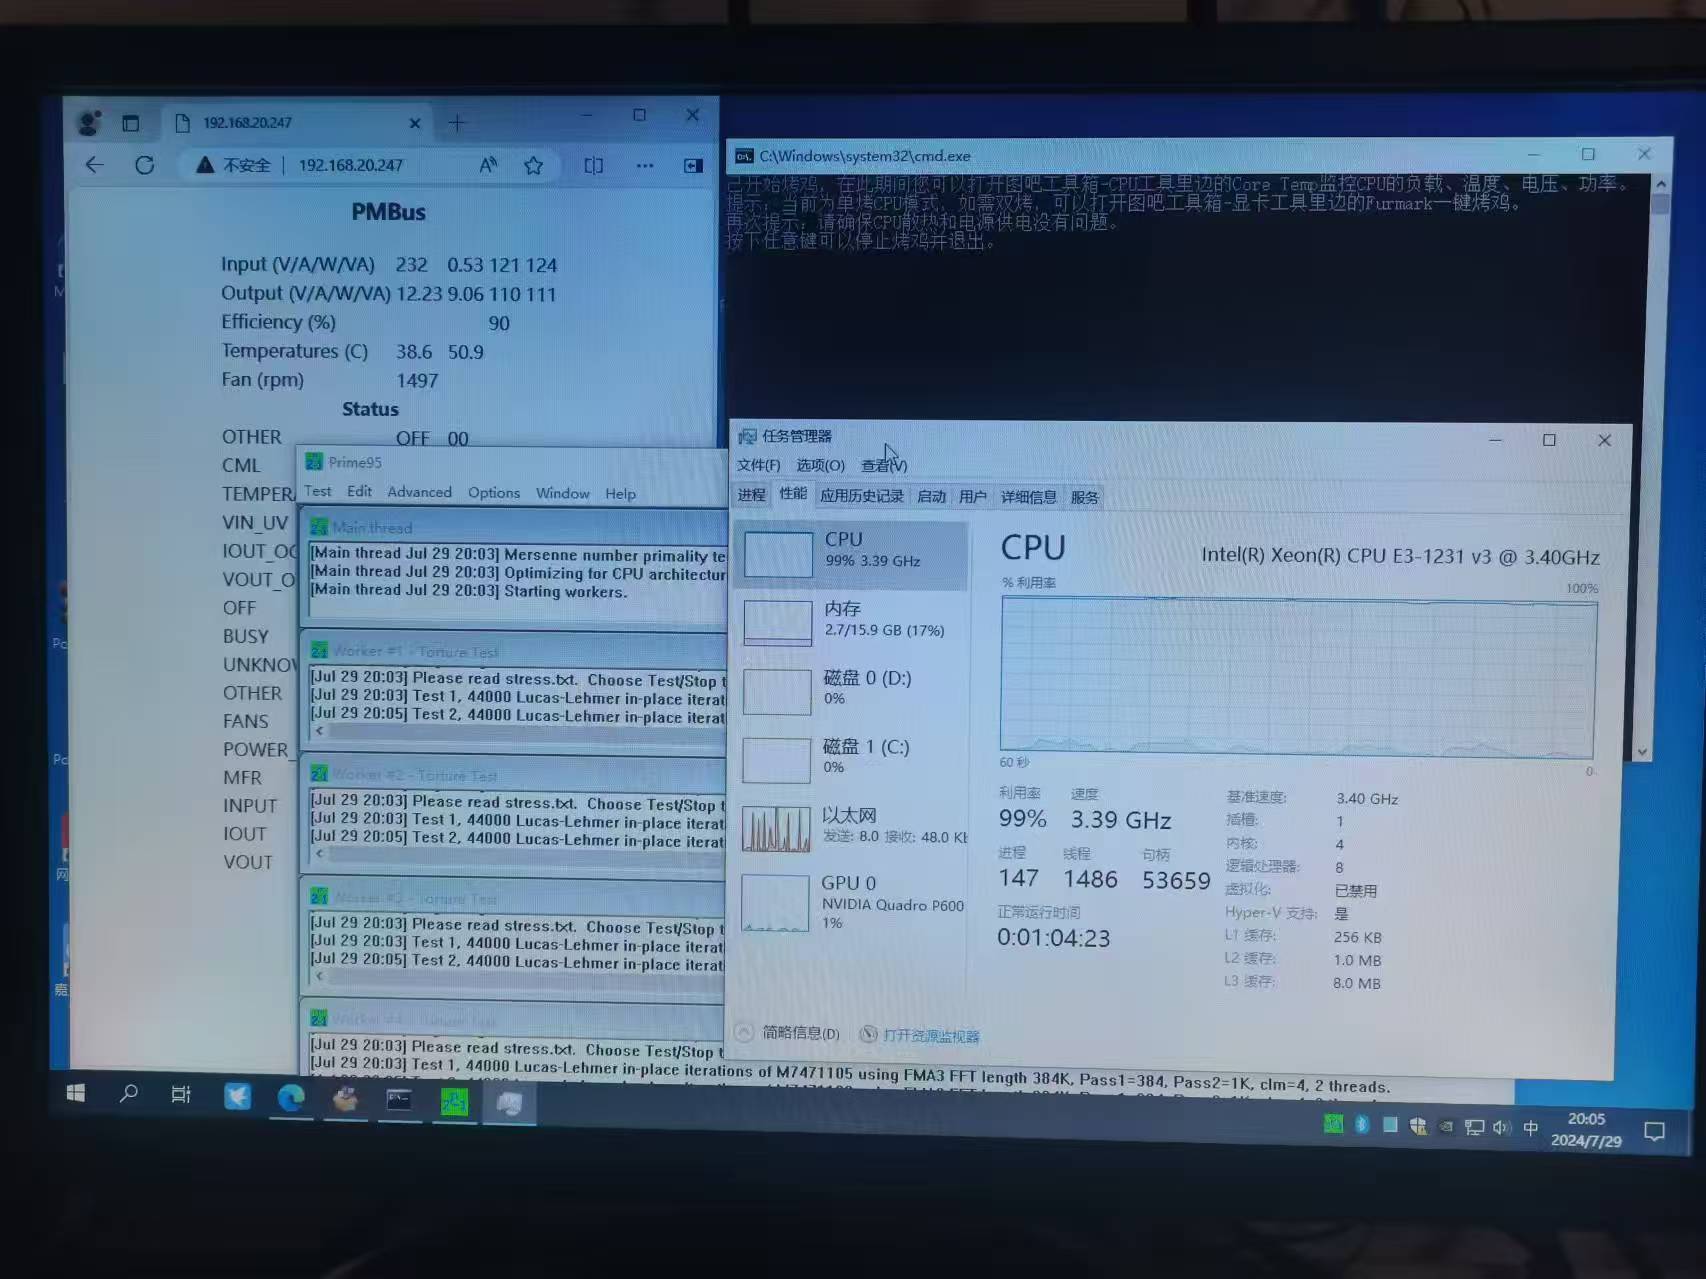The width and height of the screenshot is (1706, 1279).
Task: Click the Bluetooth tray icon
Action: [1361, 1124]
